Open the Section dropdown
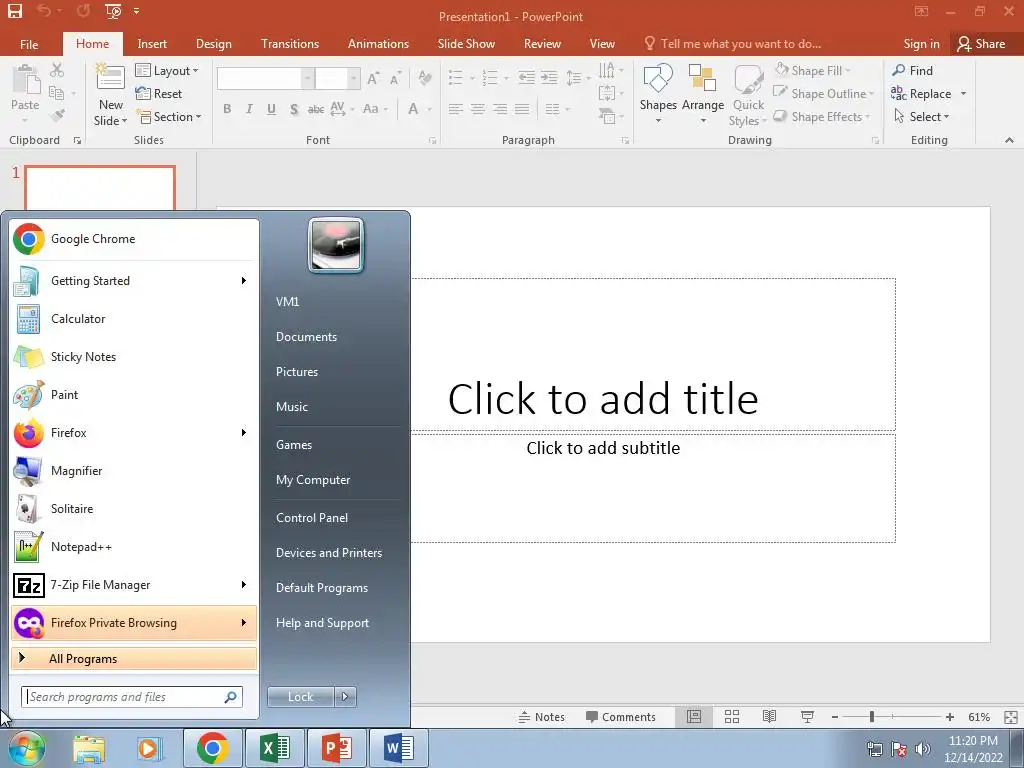The width and height of the screenshot is (1024, 768). click(168, 117)
